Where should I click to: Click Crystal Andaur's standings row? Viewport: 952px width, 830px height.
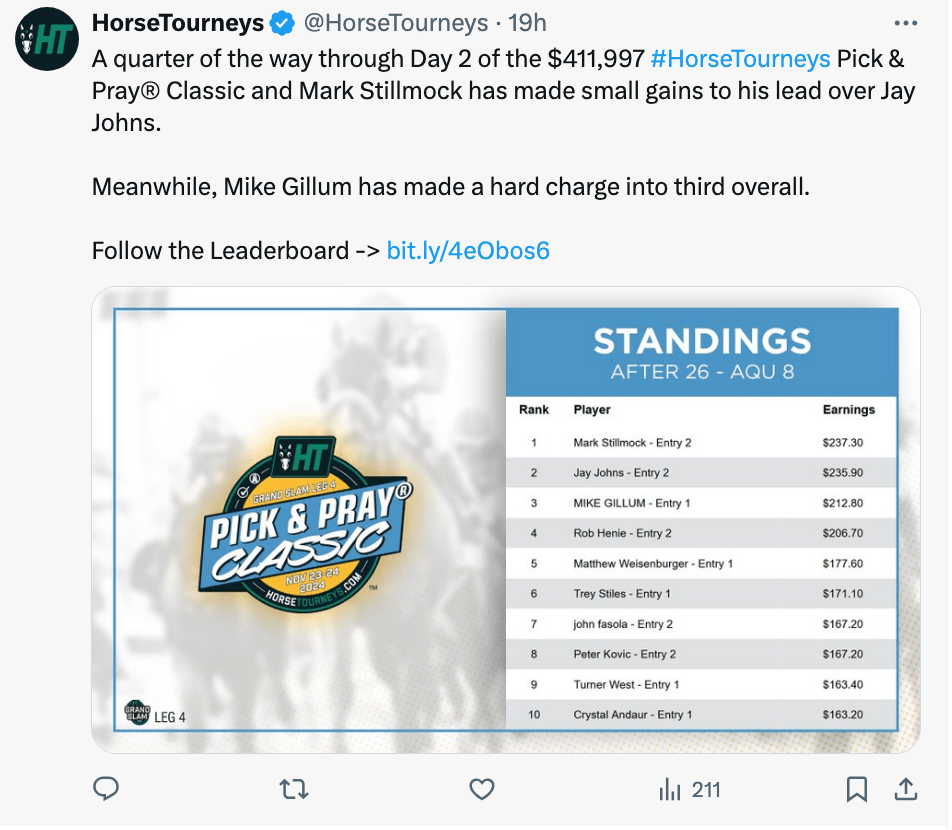(x=701, y=714)
